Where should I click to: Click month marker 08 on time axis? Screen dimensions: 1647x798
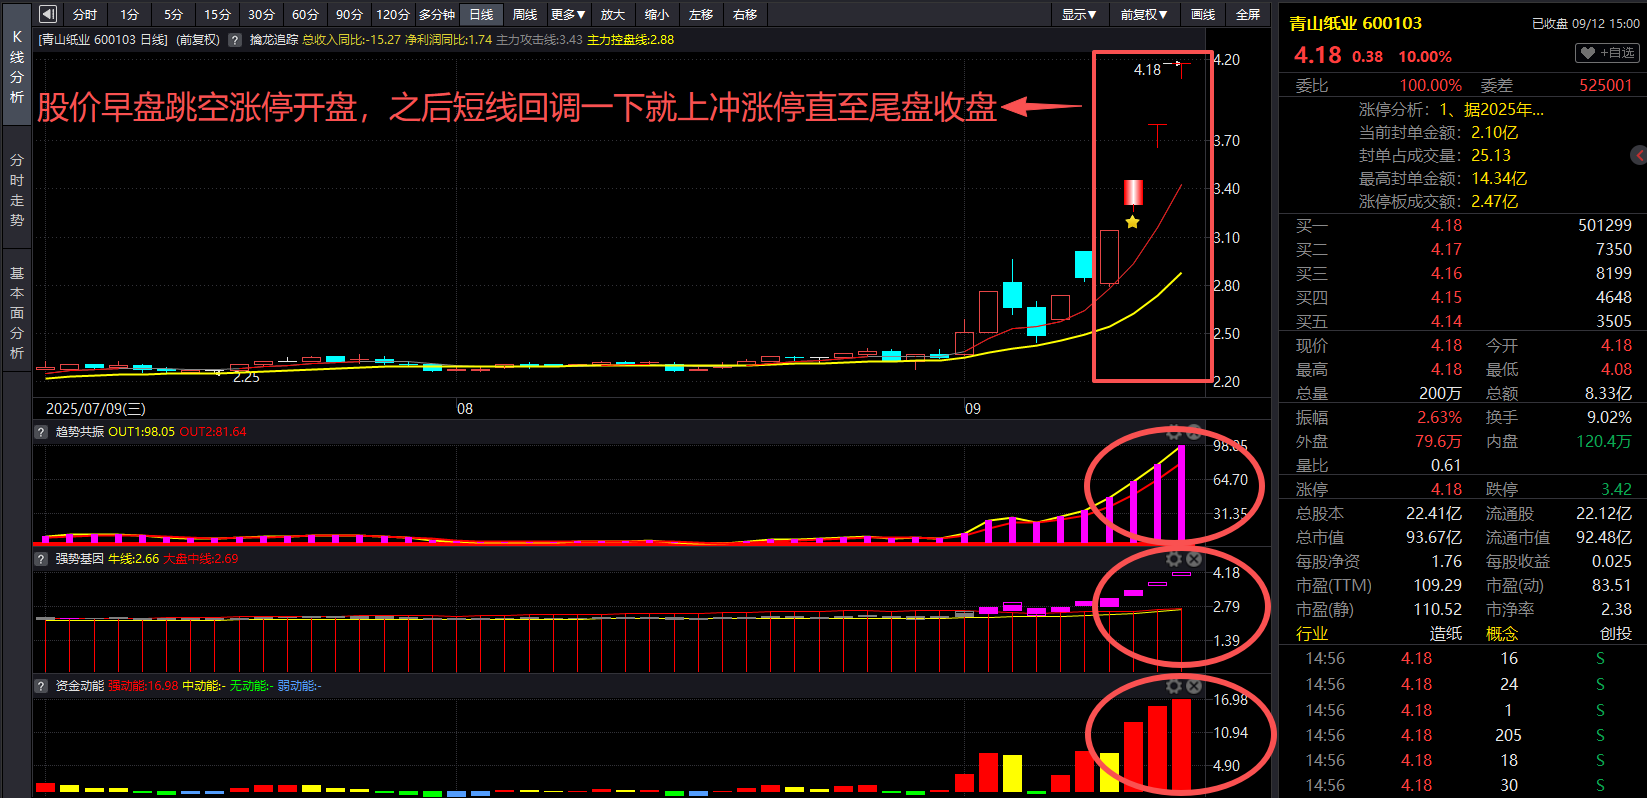pyautogui.click(x=465, y=409)
